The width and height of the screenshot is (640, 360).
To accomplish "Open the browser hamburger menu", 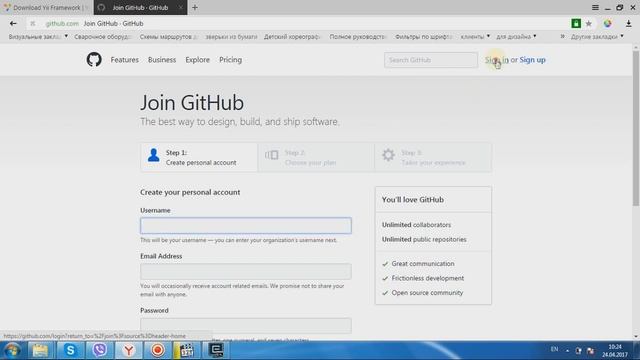I will pos(595,7).
